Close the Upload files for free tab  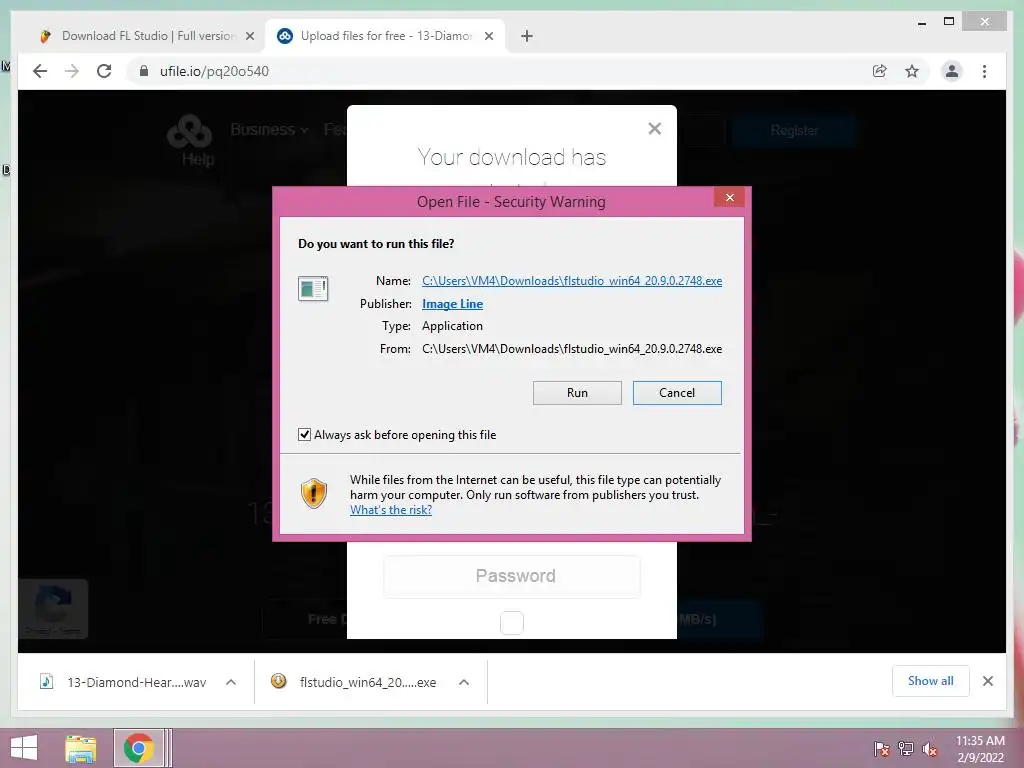pos(488,36)
